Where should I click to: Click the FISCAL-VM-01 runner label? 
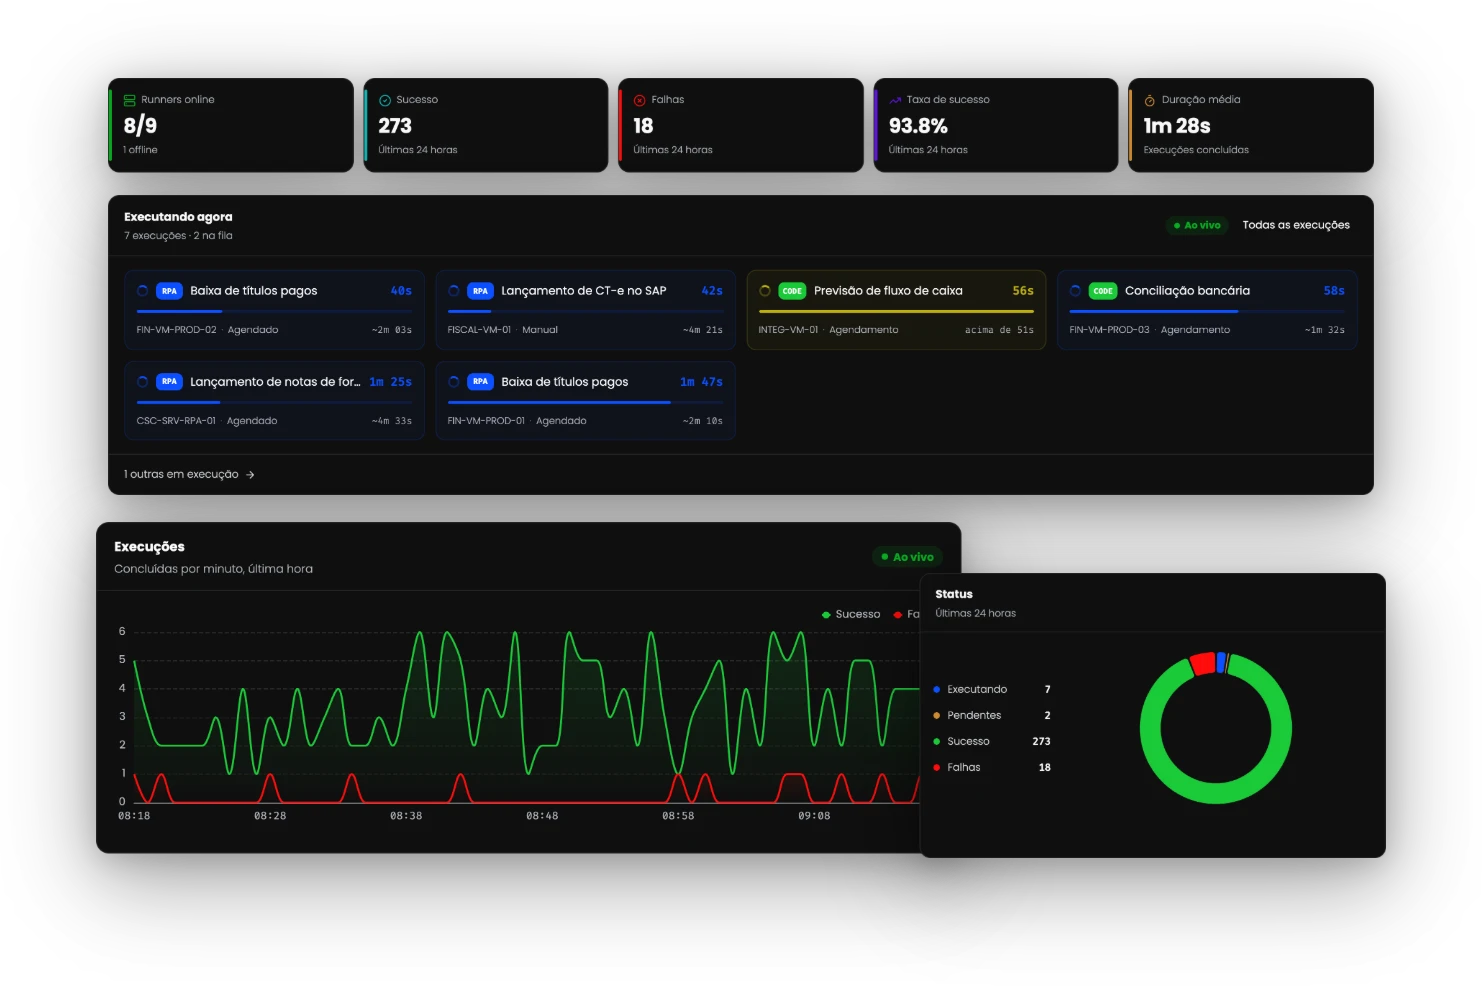479,330
